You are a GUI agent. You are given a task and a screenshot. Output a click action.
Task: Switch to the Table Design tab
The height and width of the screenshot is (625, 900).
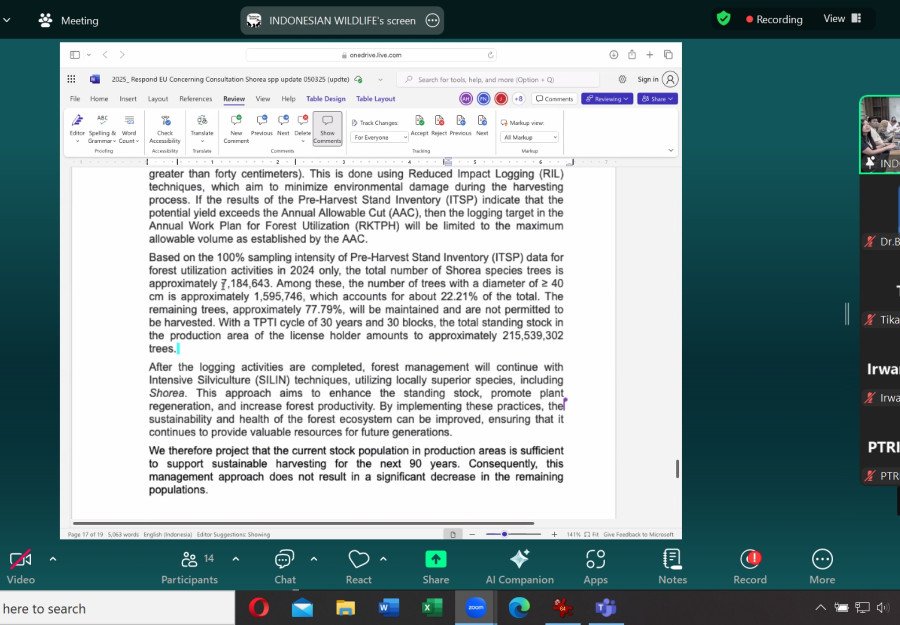click(325, 99)
